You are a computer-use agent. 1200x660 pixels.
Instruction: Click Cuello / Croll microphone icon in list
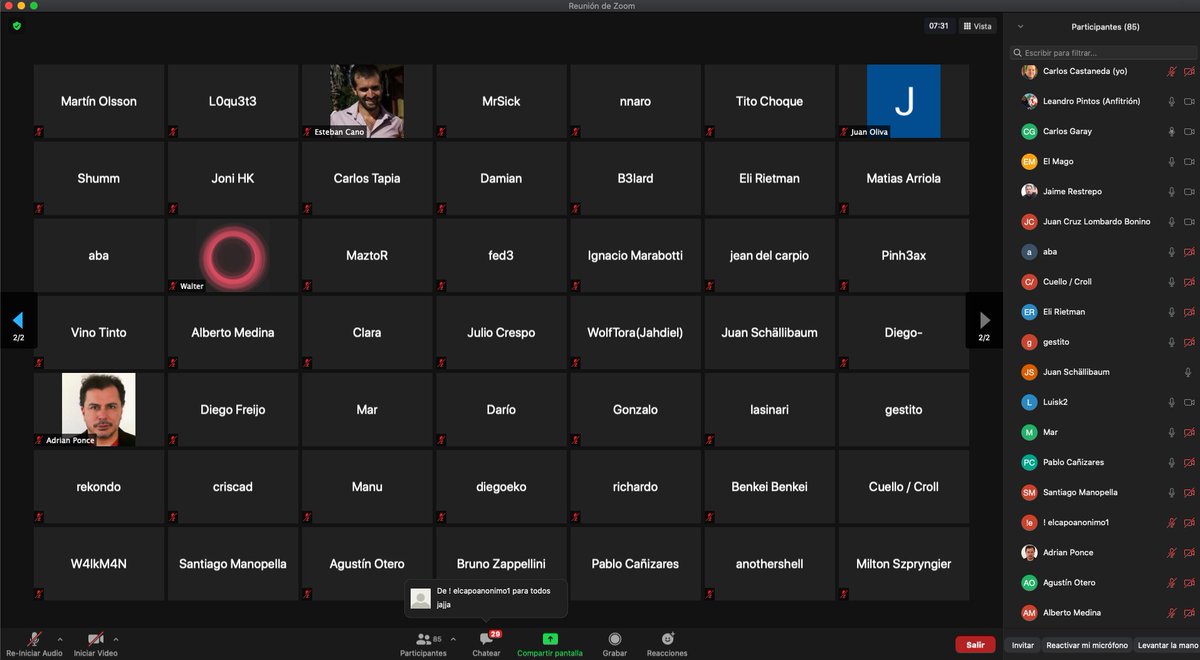click(1171, 281)
